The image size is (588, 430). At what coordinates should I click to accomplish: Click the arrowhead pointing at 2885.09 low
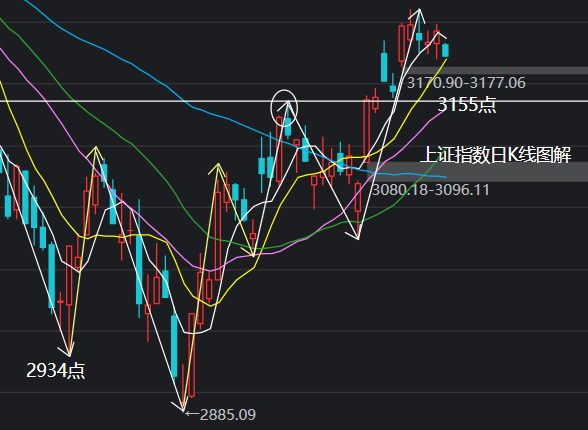(x=179, y=407)
